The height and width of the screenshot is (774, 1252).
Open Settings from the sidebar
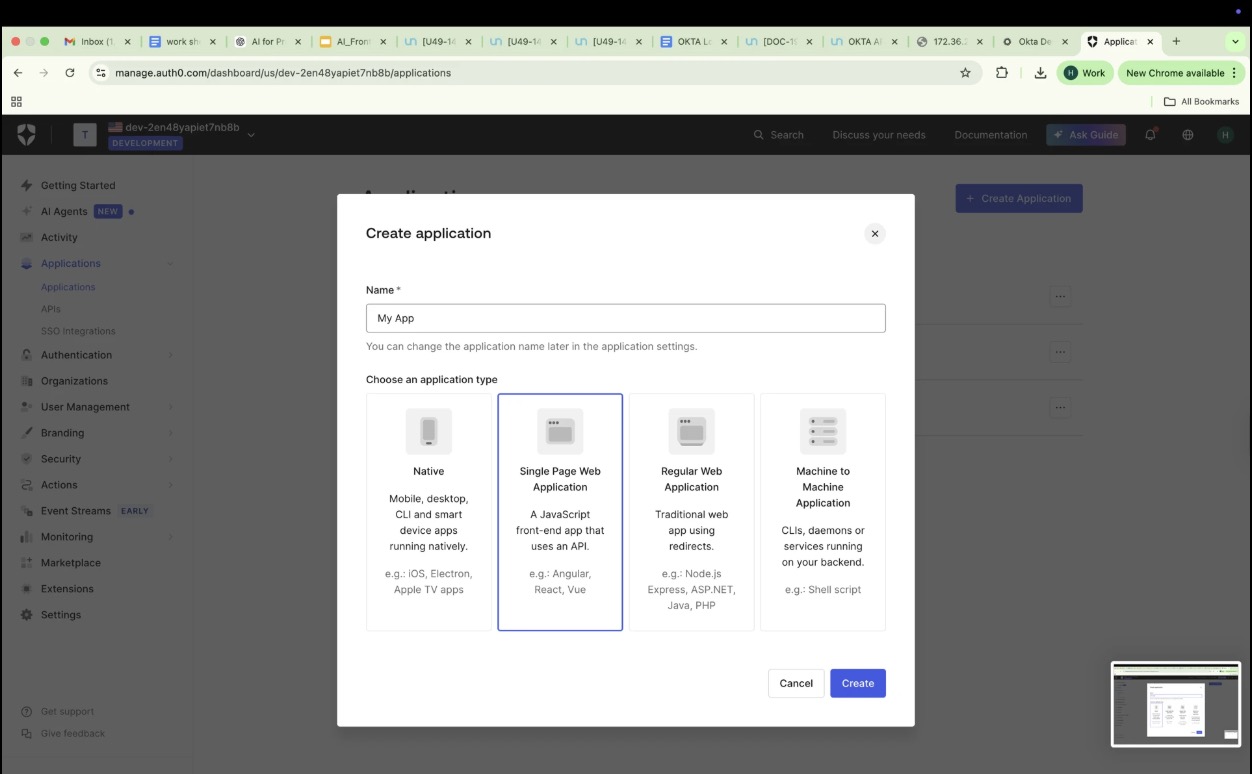click(x=61, y=615)
